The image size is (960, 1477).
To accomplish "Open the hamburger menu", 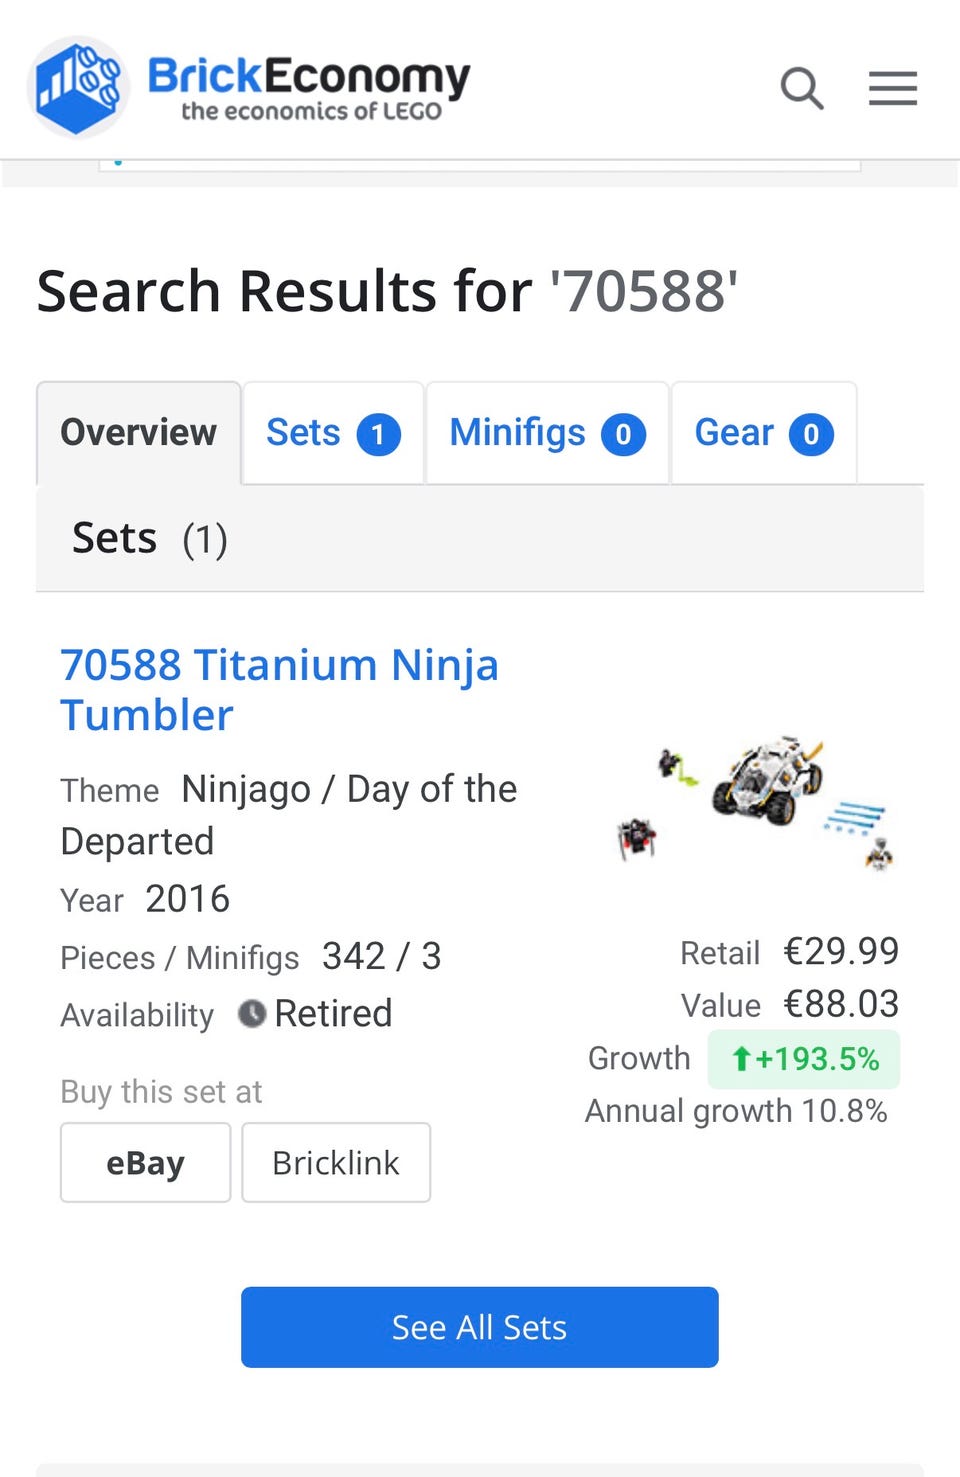I will (x=892, y=89).
